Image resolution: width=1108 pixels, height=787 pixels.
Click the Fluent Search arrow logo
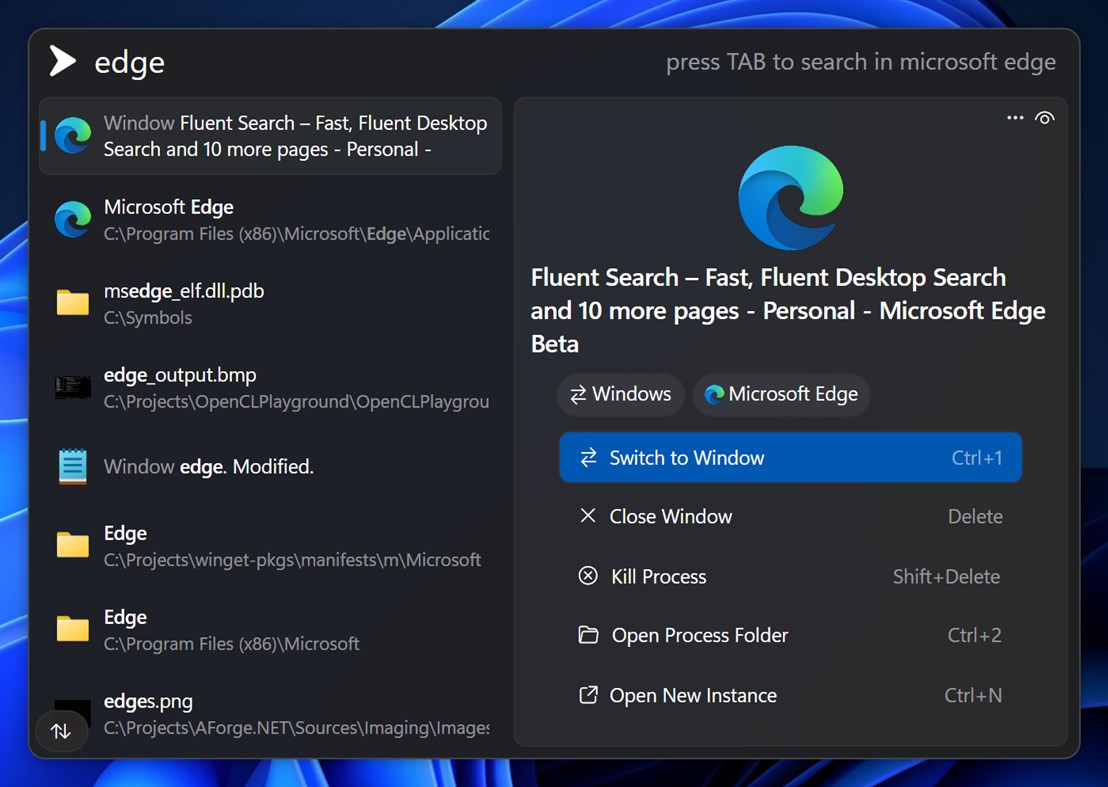click(x=60, y=60)
